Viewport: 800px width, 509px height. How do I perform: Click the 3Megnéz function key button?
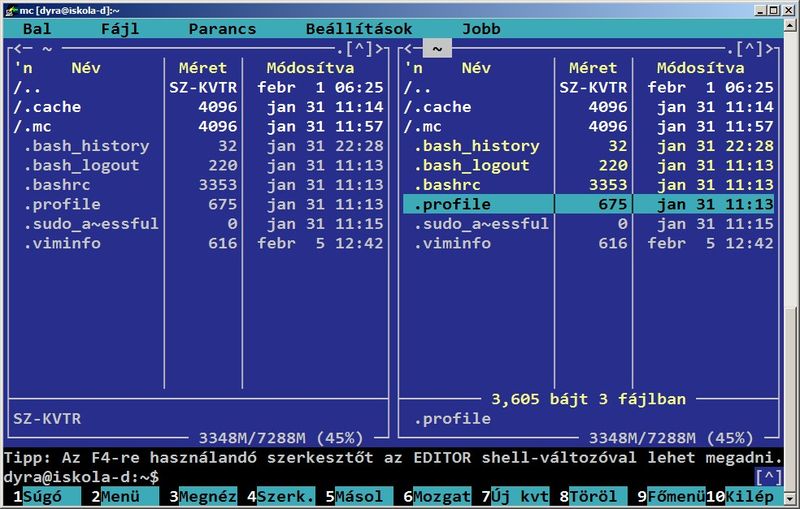(x=203, y=496)
